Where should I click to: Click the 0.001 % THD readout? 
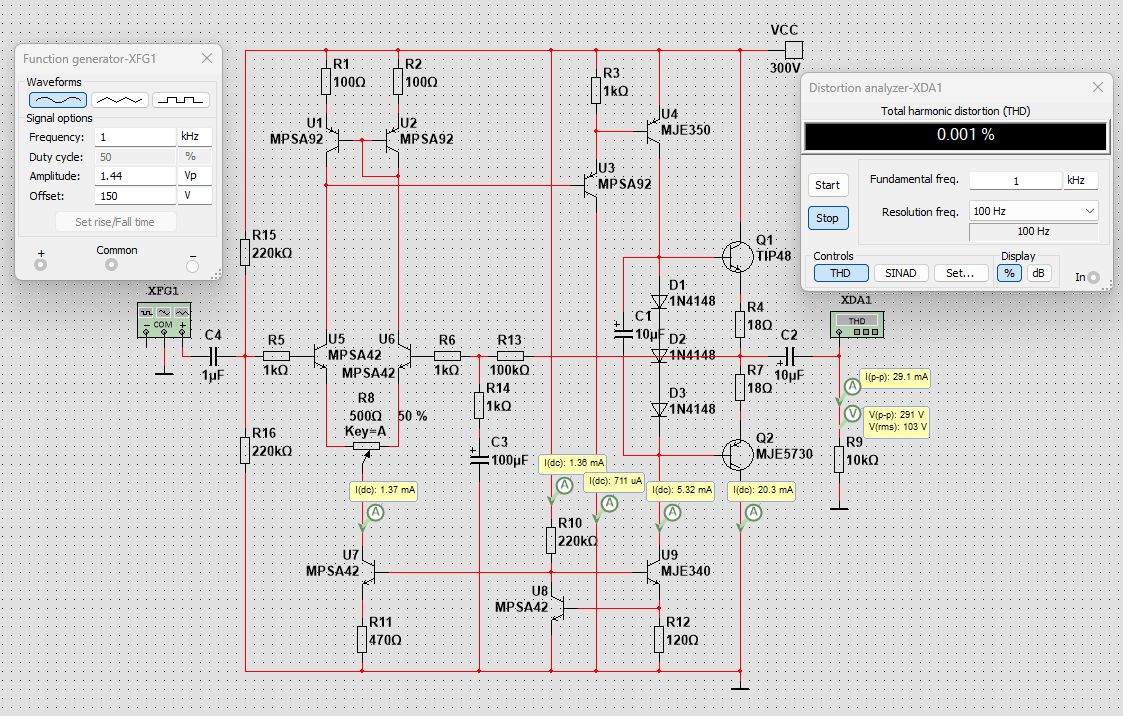pyautogui.click(x=955, y=135)
